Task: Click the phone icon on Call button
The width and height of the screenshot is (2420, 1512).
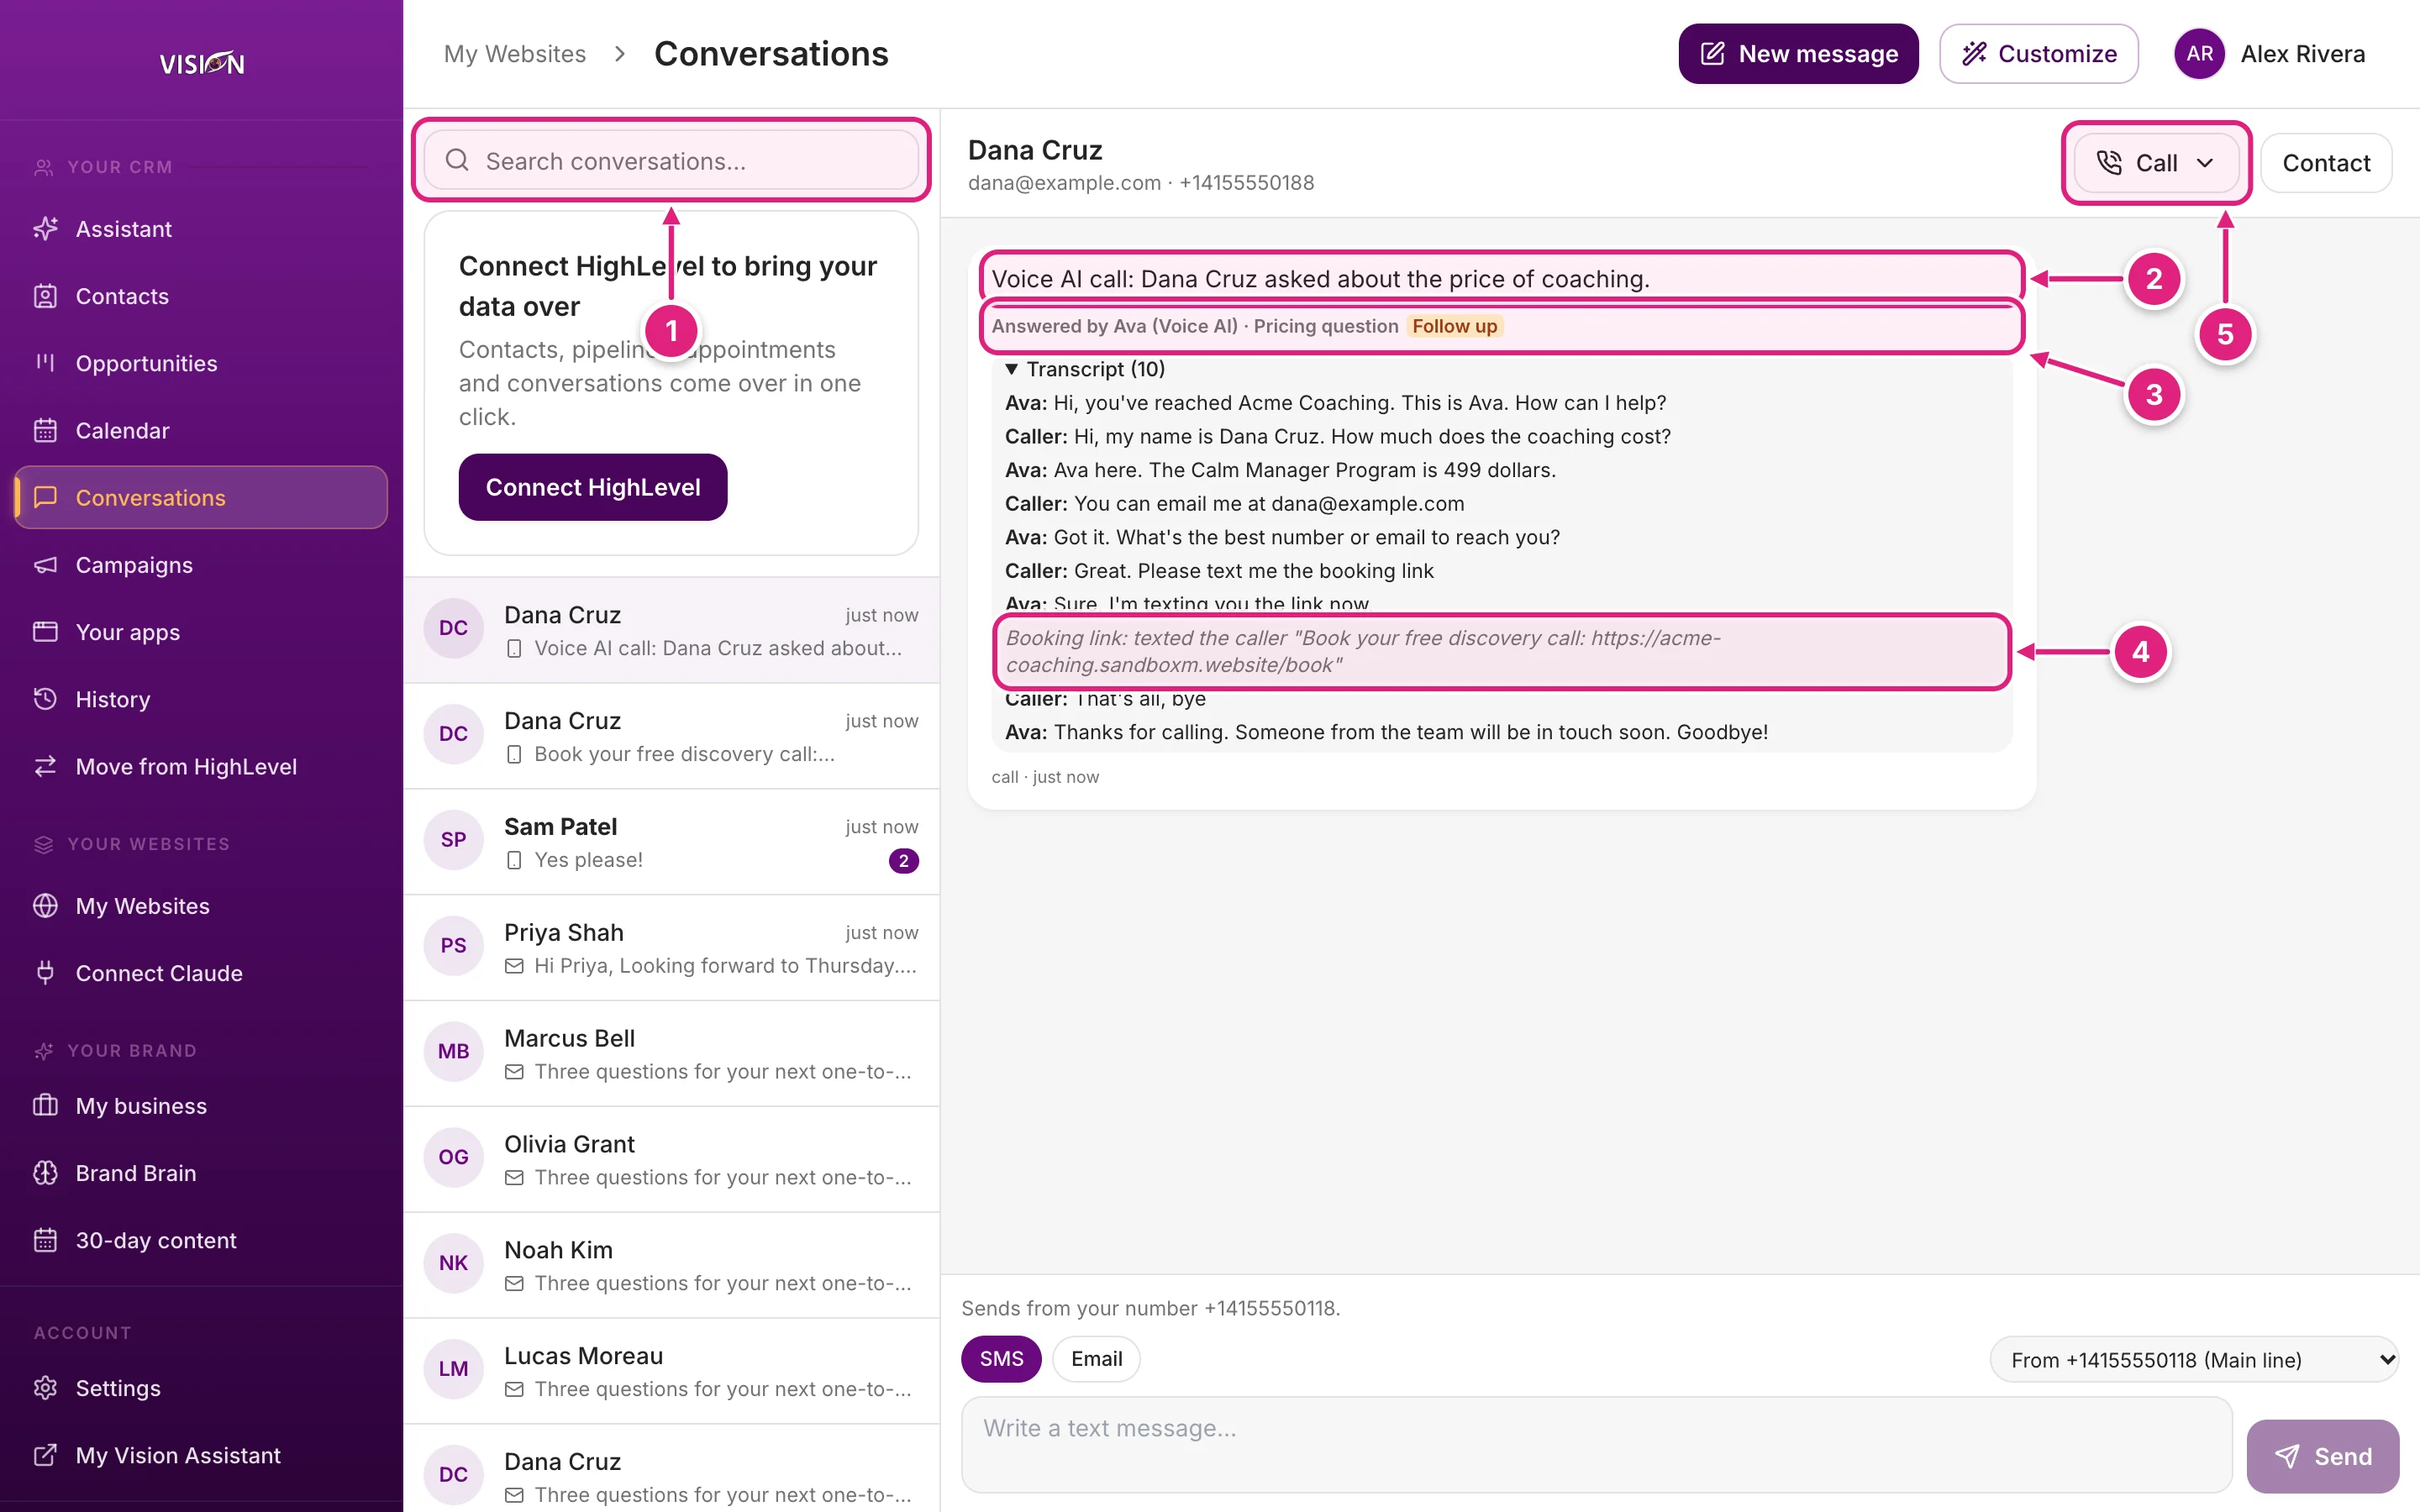Action: 2109,163
